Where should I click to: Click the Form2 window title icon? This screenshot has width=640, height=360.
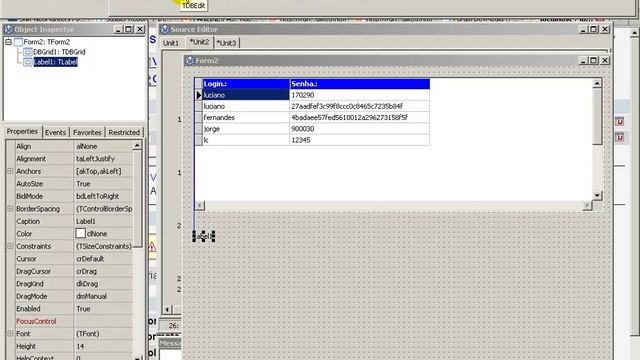click(x=189, y=60)
